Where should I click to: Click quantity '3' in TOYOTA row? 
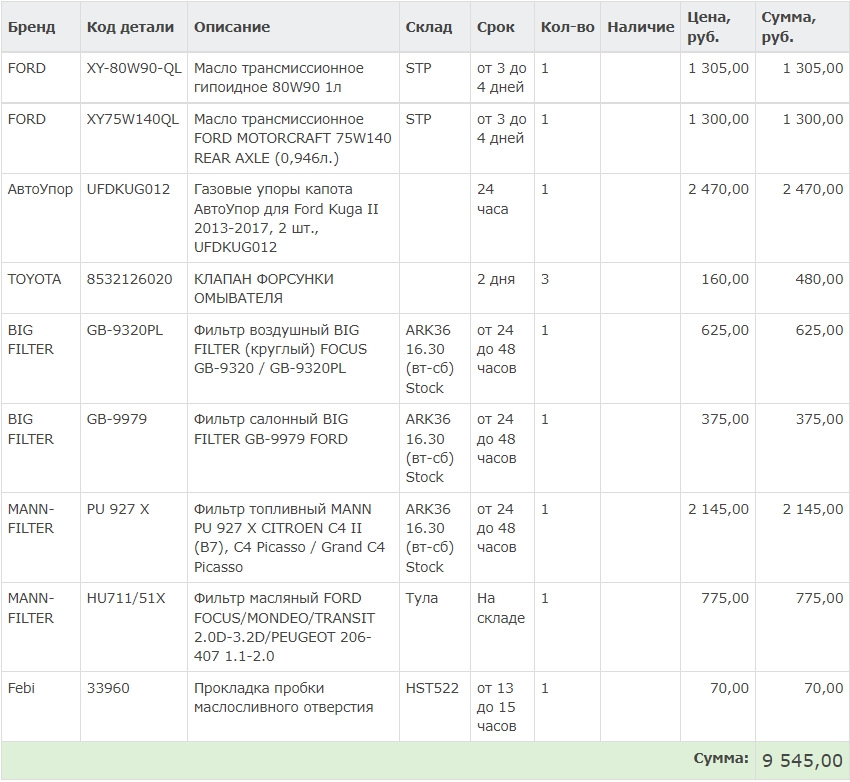point(545,279)
